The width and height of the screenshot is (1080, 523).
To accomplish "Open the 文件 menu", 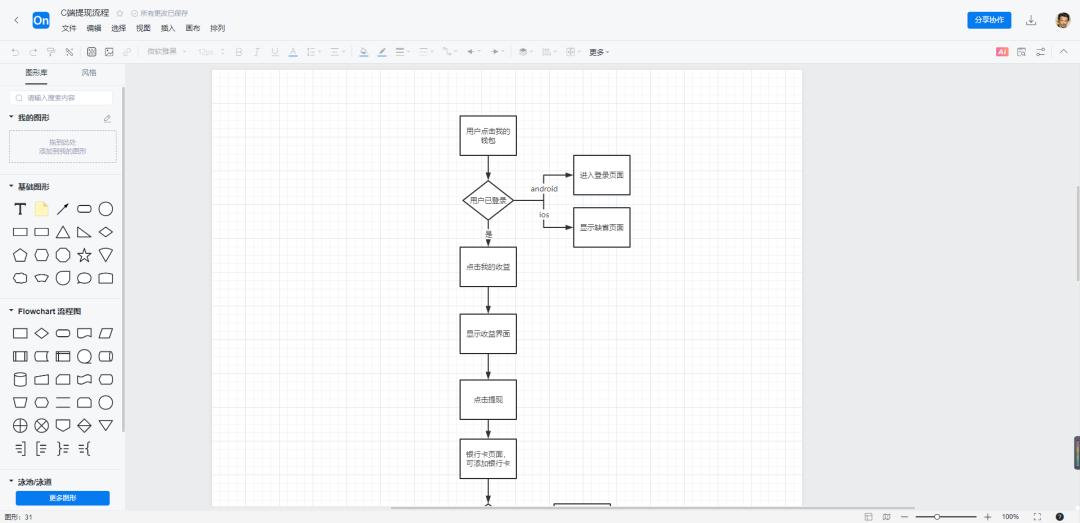I will pos(69,28).
